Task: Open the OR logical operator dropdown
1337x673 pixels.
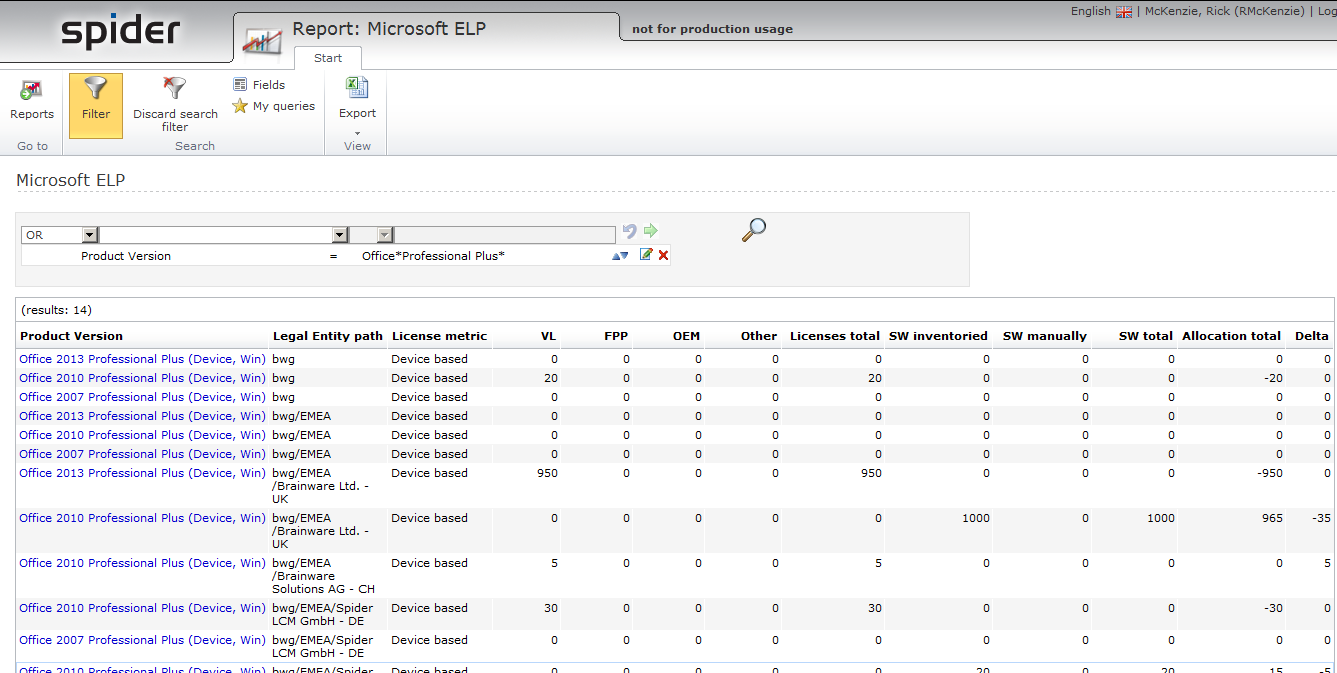Action: (x=89, y=235)
